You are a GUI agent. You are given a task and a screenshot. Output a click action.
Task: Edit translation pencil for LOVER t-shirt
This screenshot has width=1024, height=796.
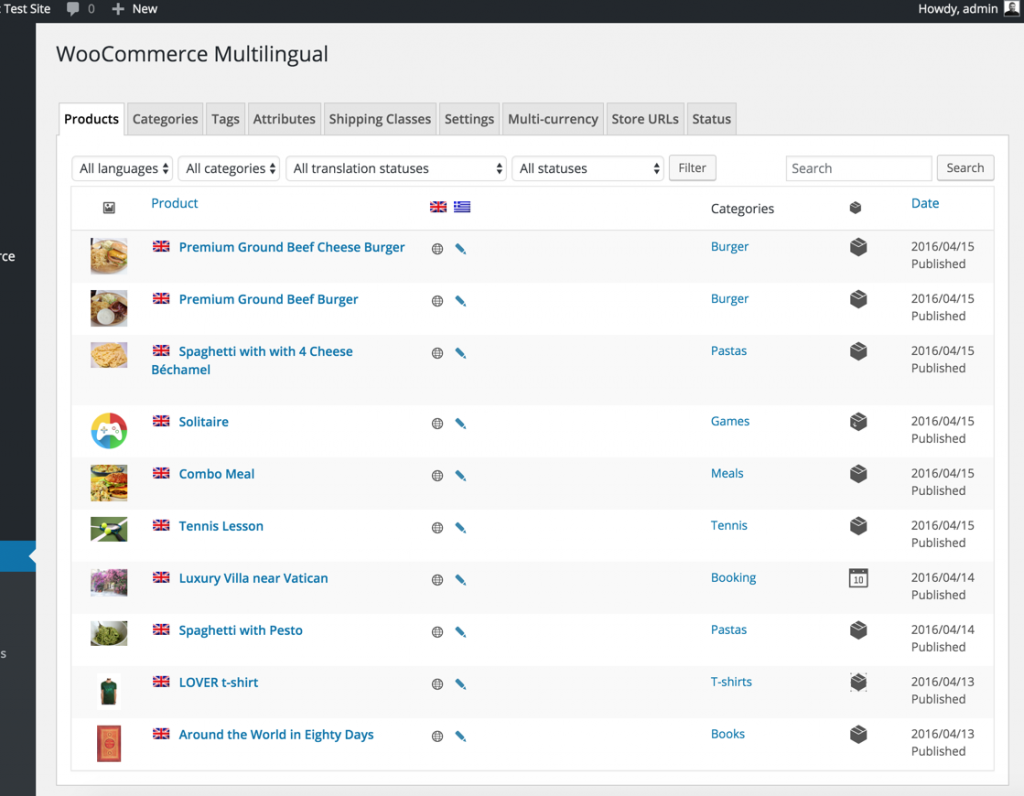coord(460,684)
